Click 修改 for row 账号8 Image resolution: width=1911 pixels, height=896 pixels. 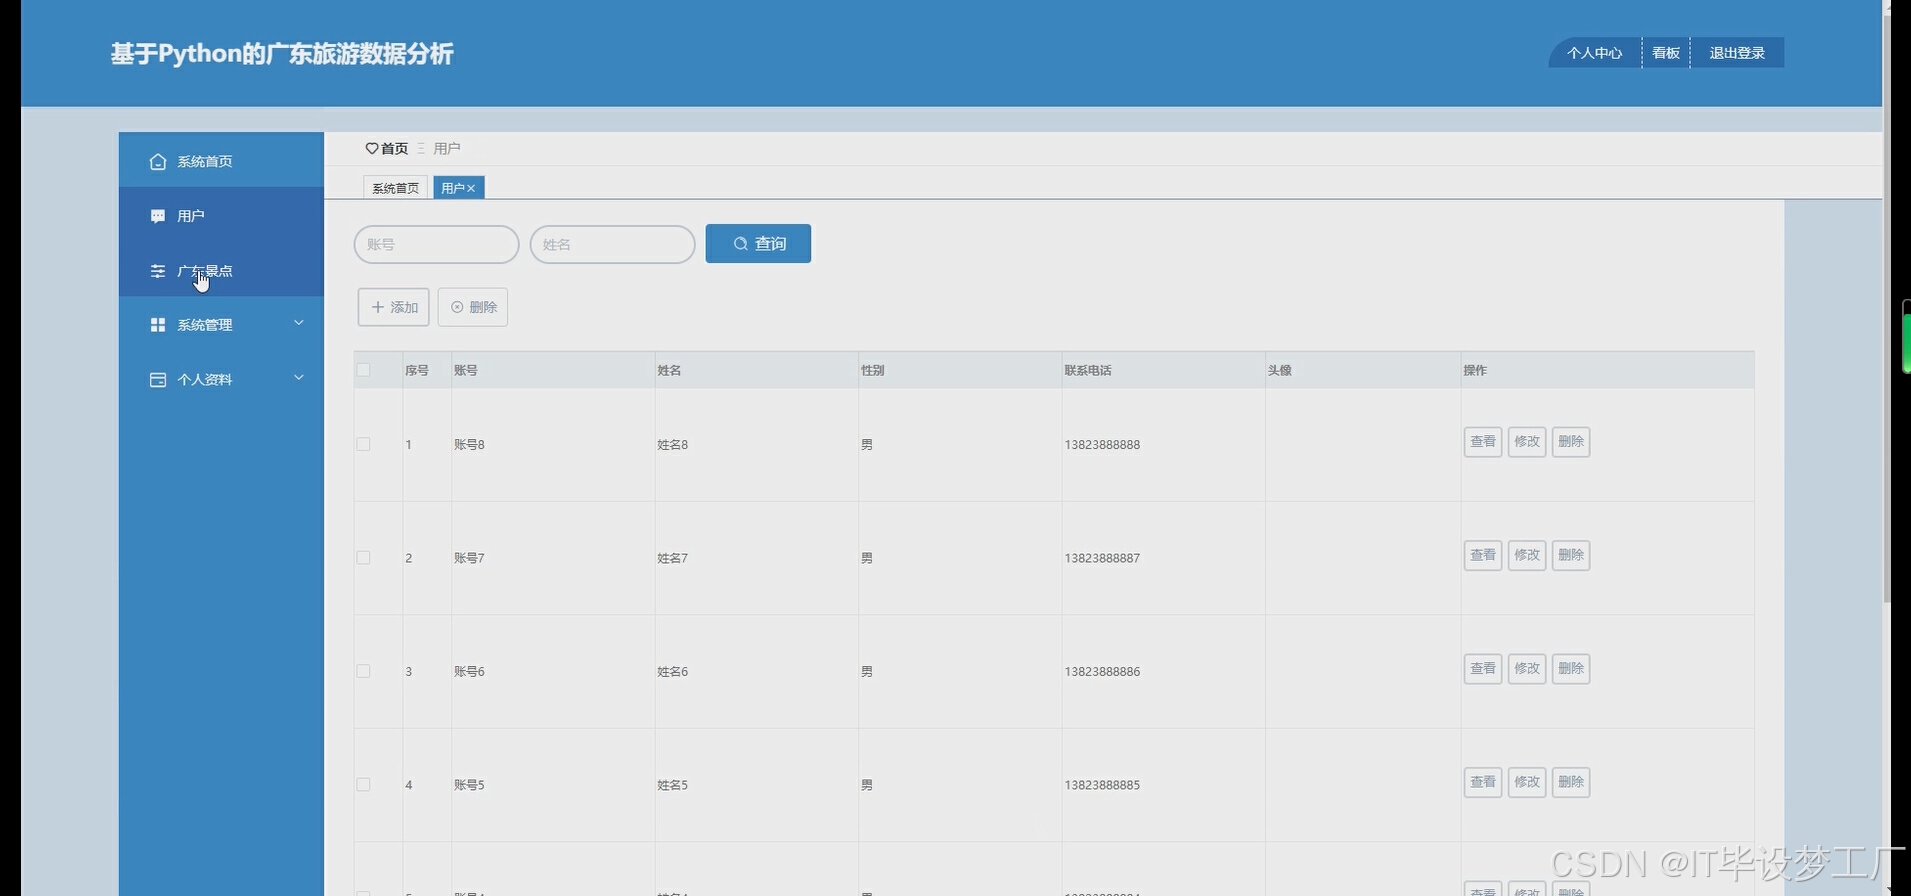[1527, 442]
